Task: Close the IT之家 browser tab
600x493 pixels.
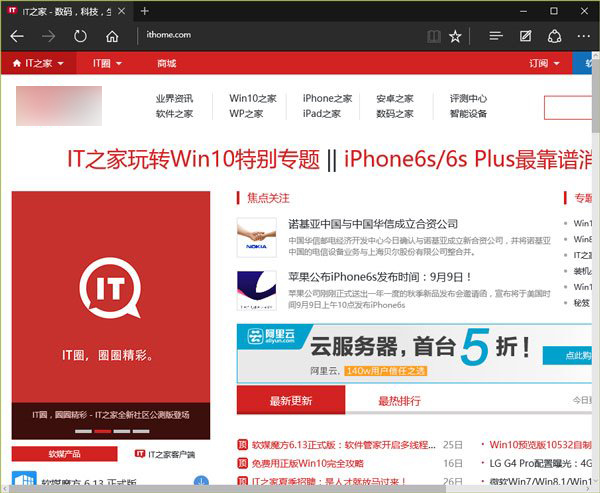Action: tap(121, 11)
